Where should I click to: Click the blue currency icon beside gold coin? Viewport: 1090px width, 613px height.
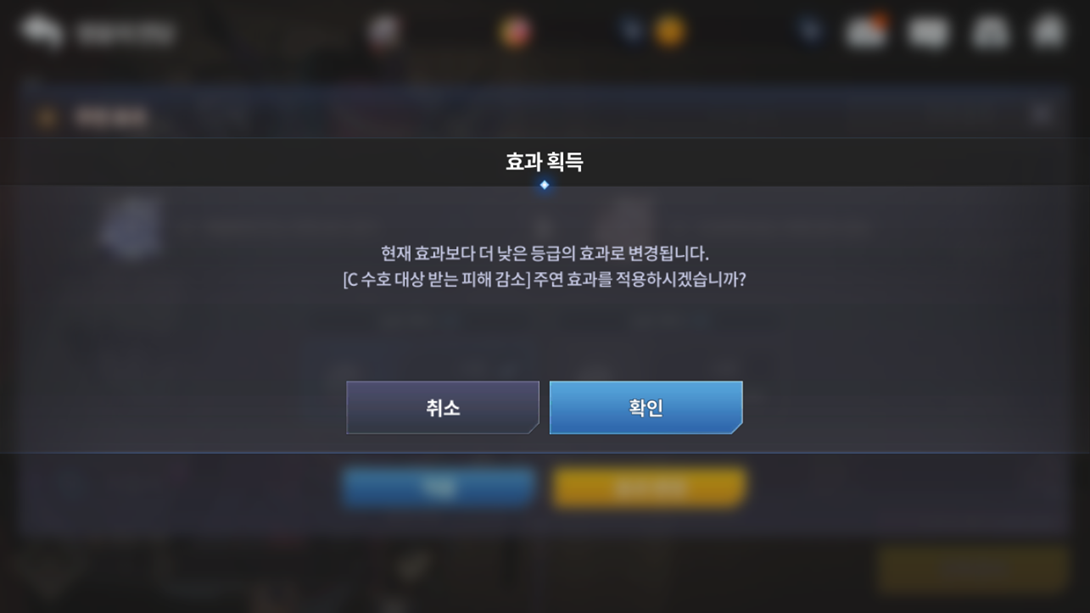point(632,30)
